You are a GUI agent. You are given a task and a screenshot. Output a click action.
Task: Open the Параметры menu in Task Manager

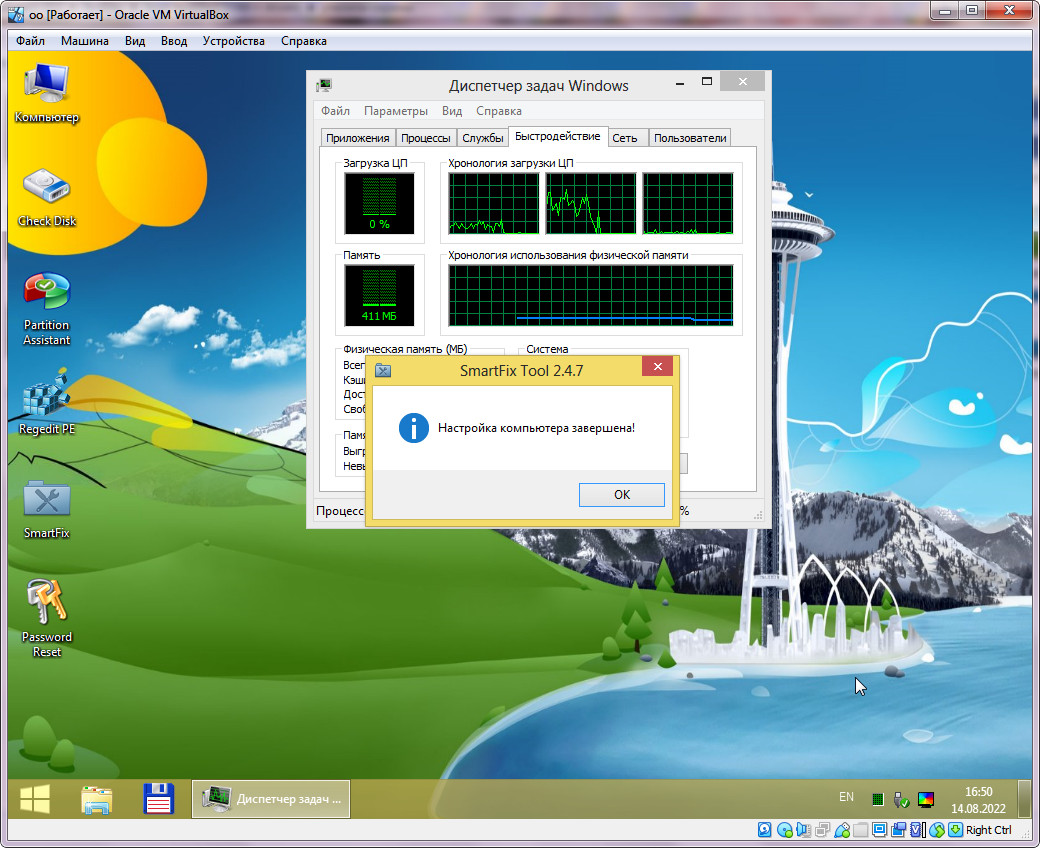(x=395, y=111)
